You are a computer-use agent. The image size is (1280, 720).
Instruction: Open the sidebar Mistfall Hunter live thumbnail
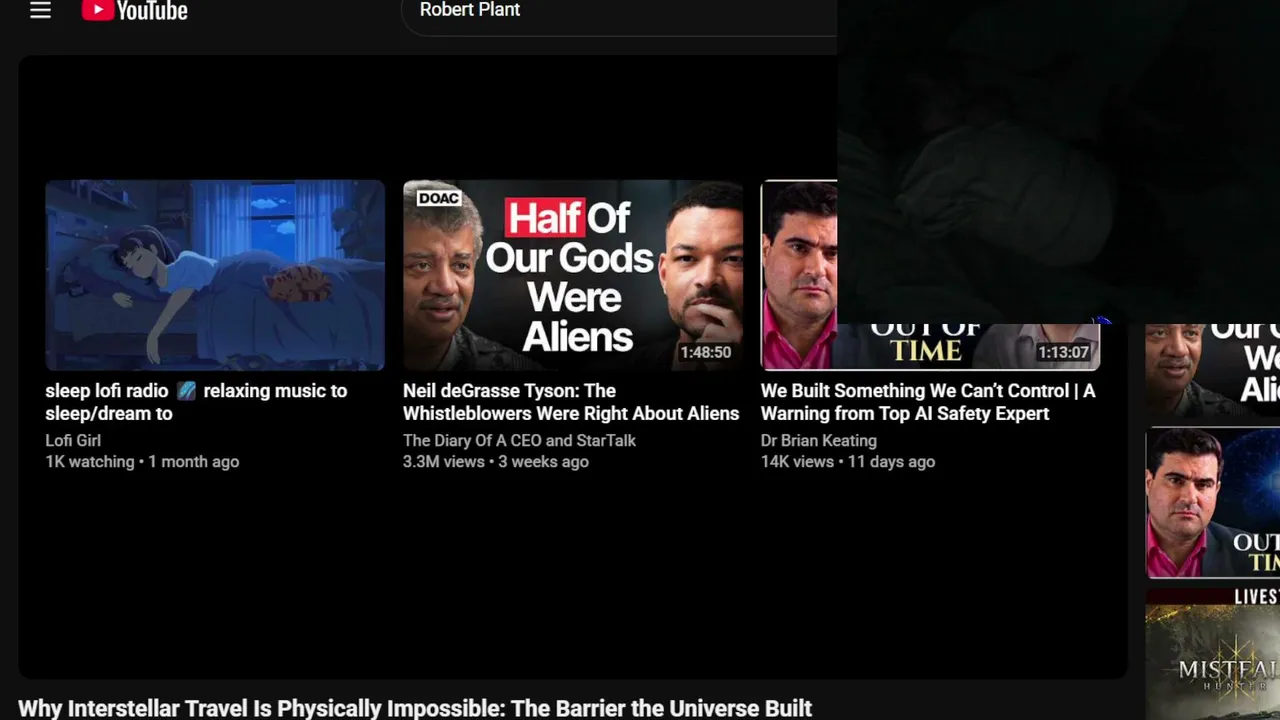(1213, 654)
